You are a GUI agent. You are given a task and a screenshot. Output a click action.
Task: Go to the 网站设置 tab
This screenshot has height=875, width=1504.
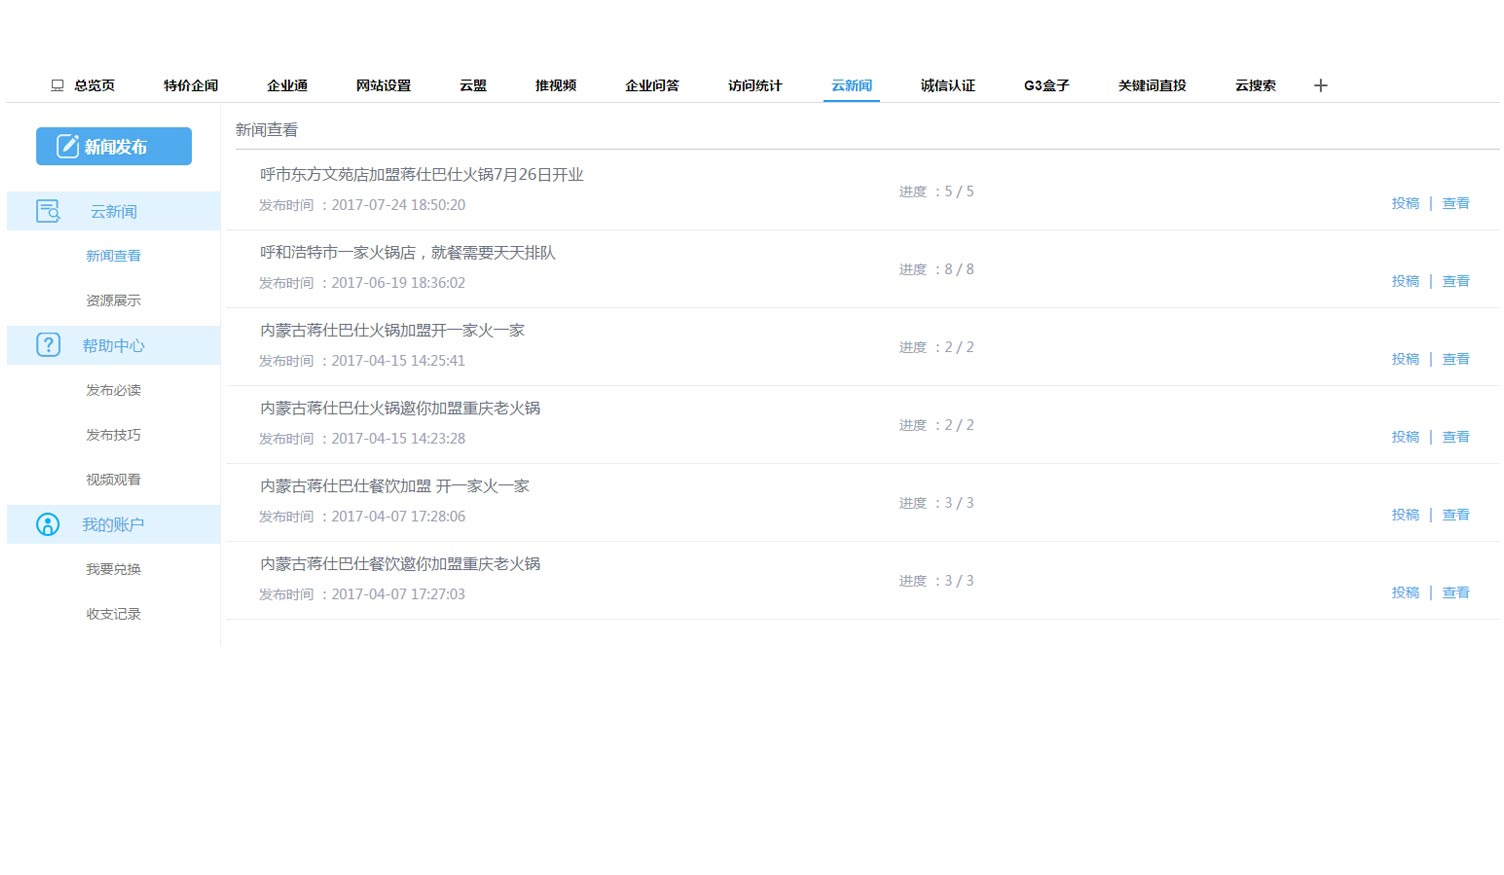click(383, 86)
